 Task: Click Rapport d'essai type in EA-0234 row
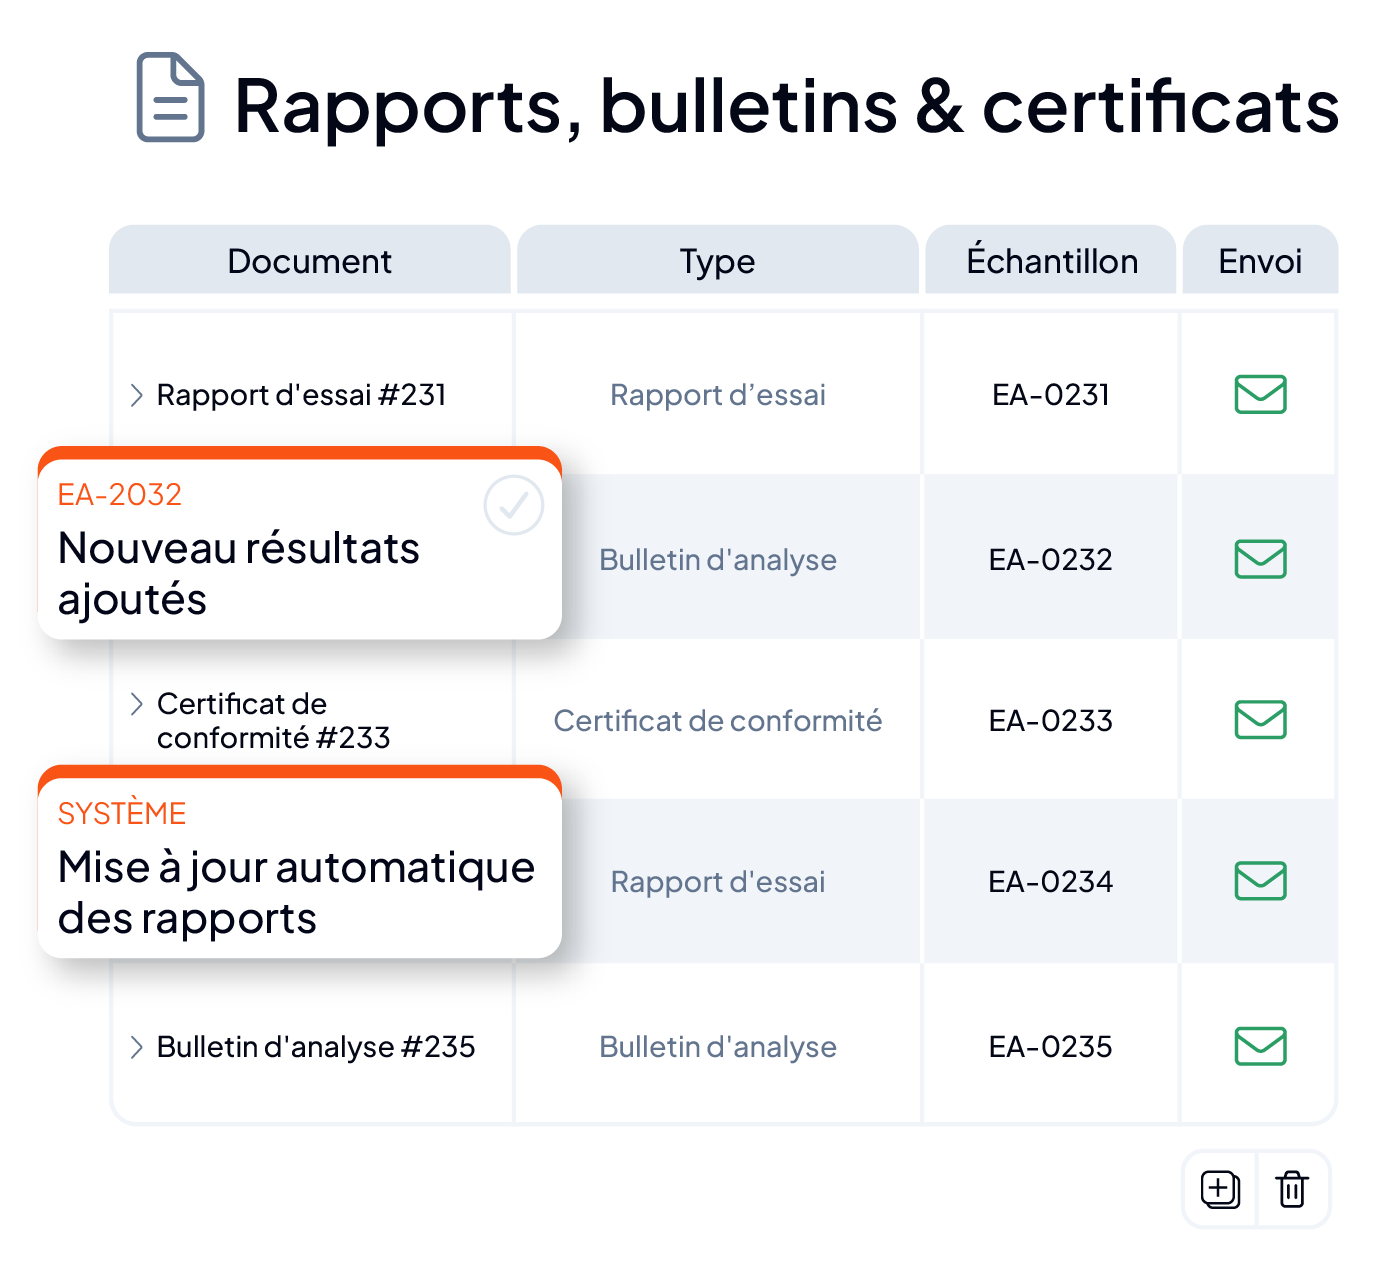click(x=718, y=882)
